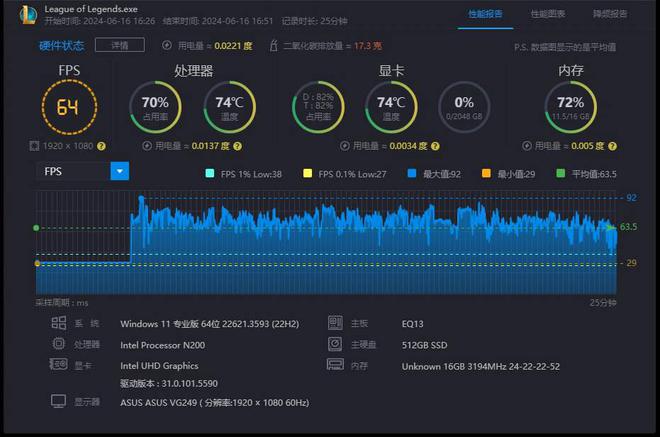Click power icon beside GPU 用电量 0.0034 度

tap(345, 146)
